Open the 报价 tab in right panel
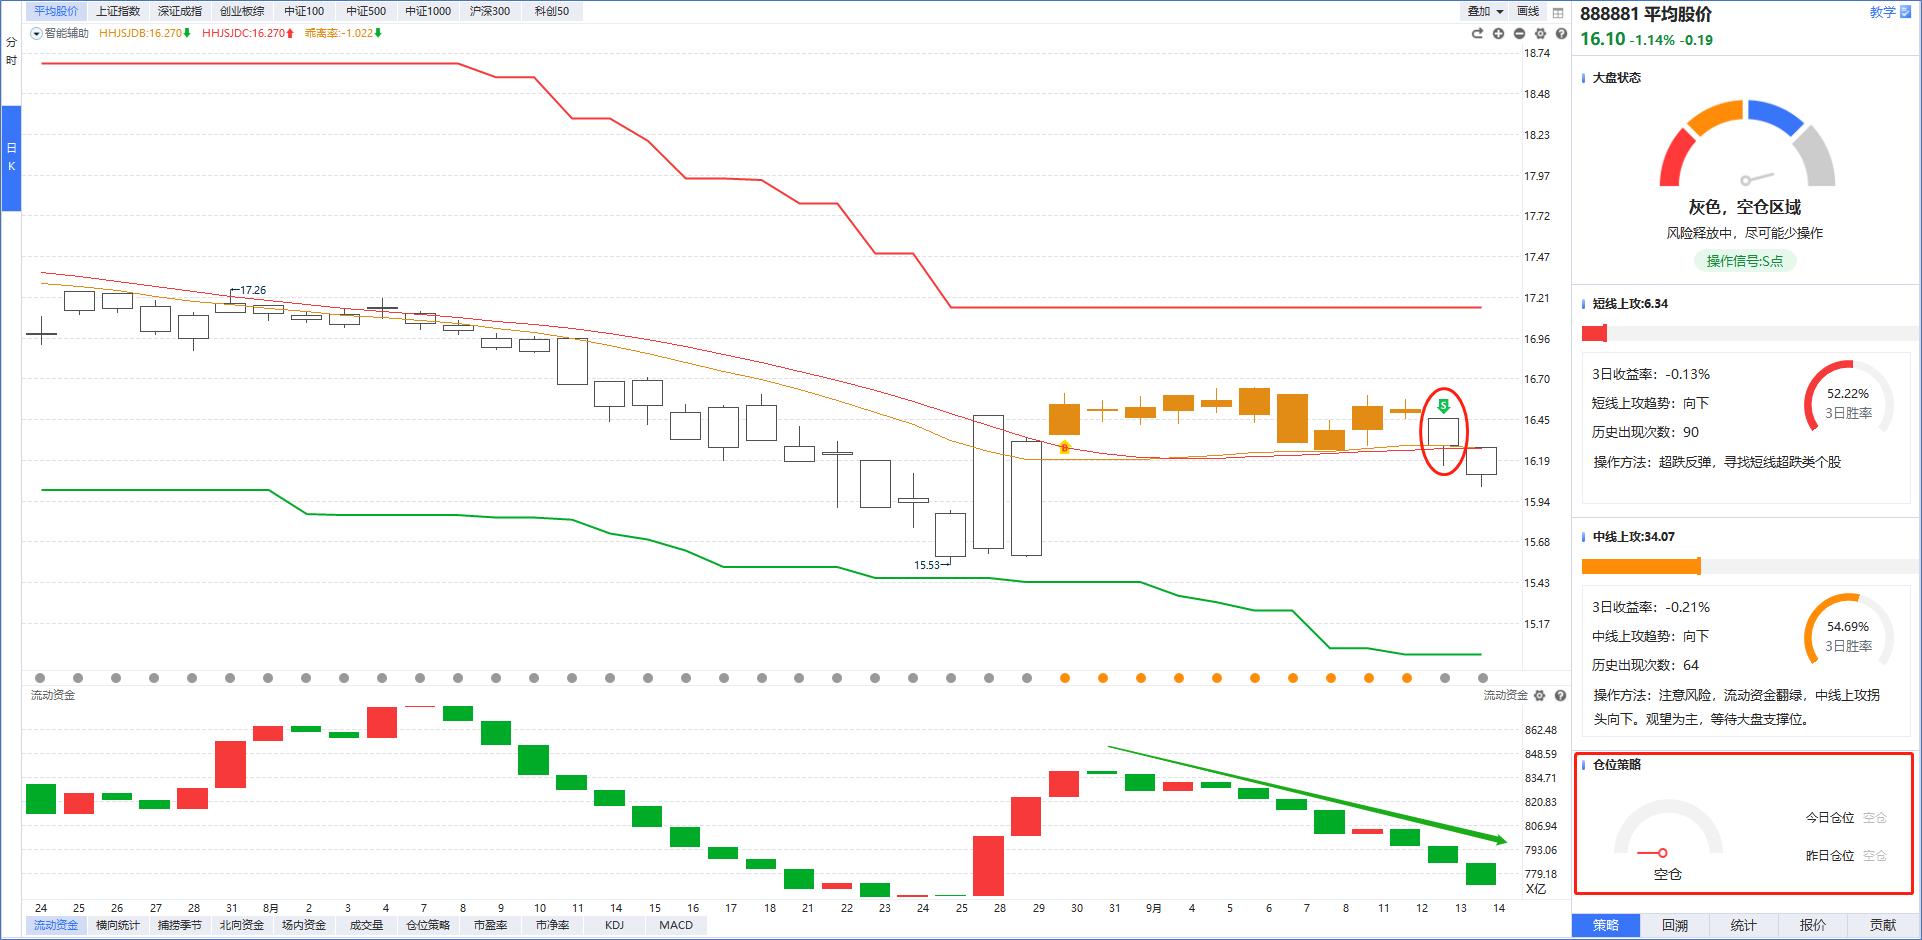The height and width of the screenshot is (940, 1922). [1813, 925]
